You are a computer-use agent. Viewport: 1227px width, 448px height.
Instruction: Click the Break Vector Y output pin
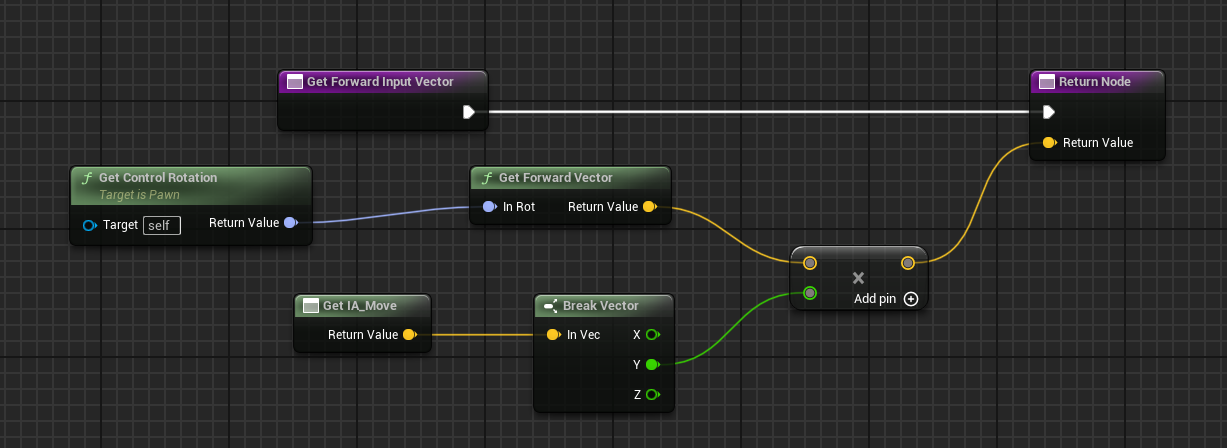click(x=652, y=365)
